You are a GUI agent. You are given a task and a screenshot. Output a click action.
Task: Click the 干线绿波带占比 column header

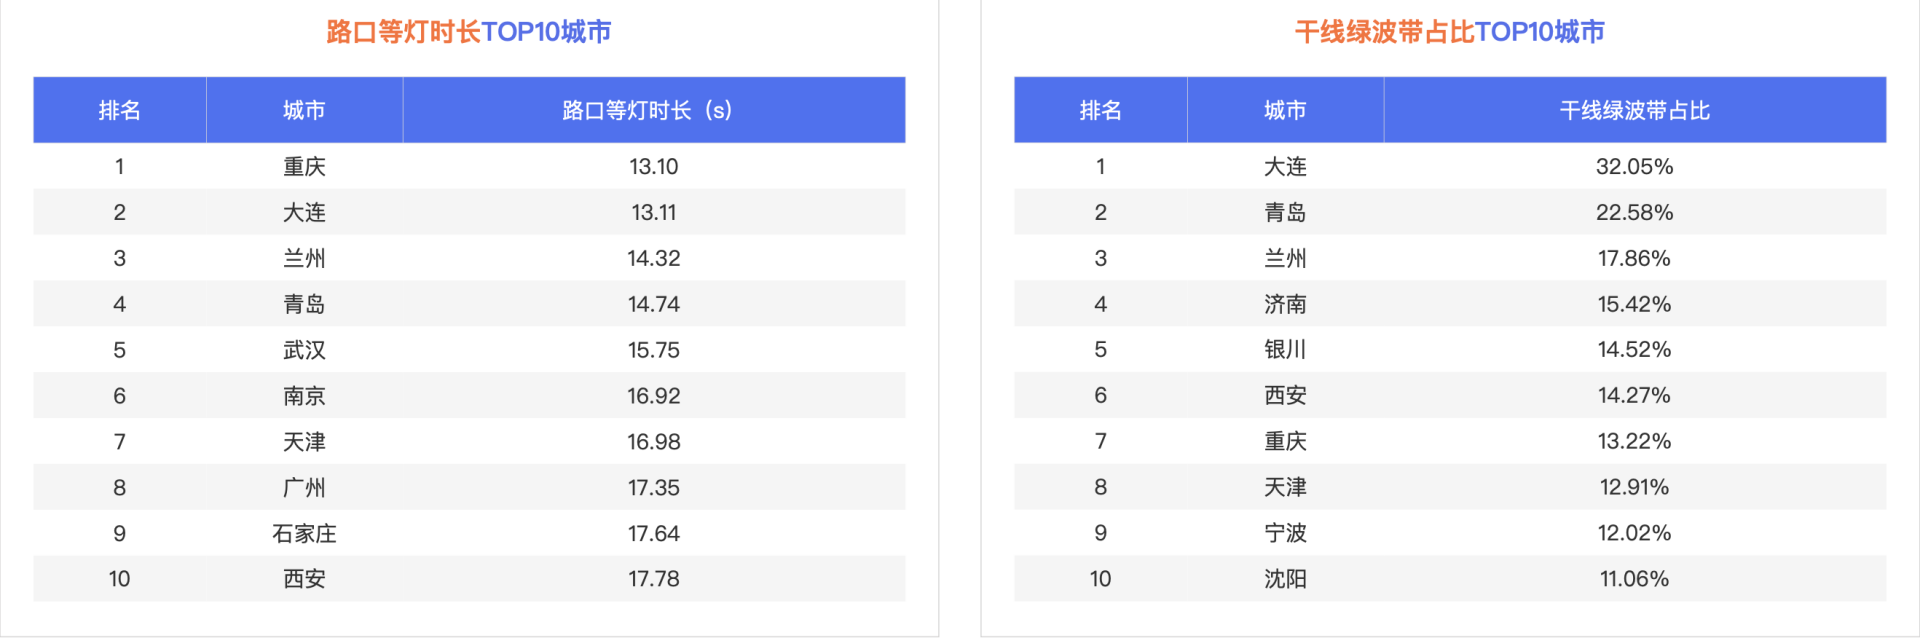1634,110
